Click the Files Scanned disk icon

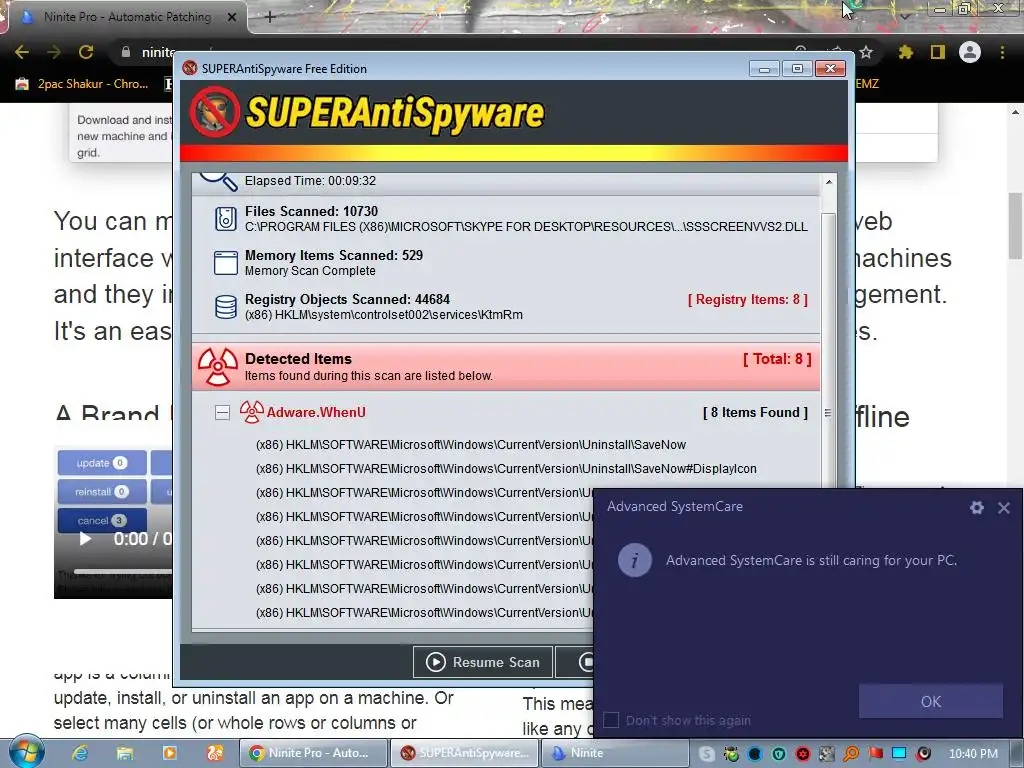click(x=225, y=219)
